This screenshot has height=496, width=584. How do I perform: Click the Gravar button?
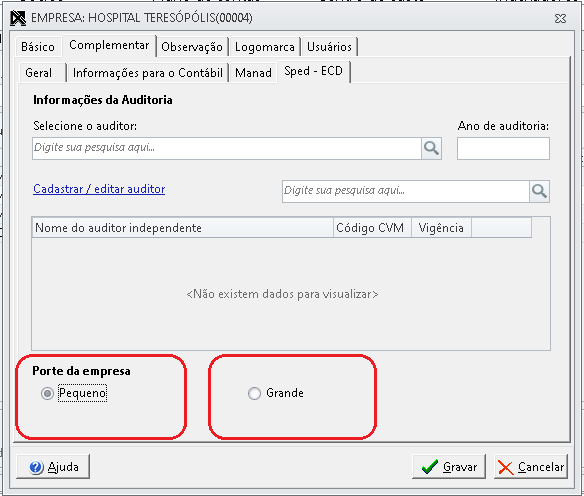tap(449, 467)
